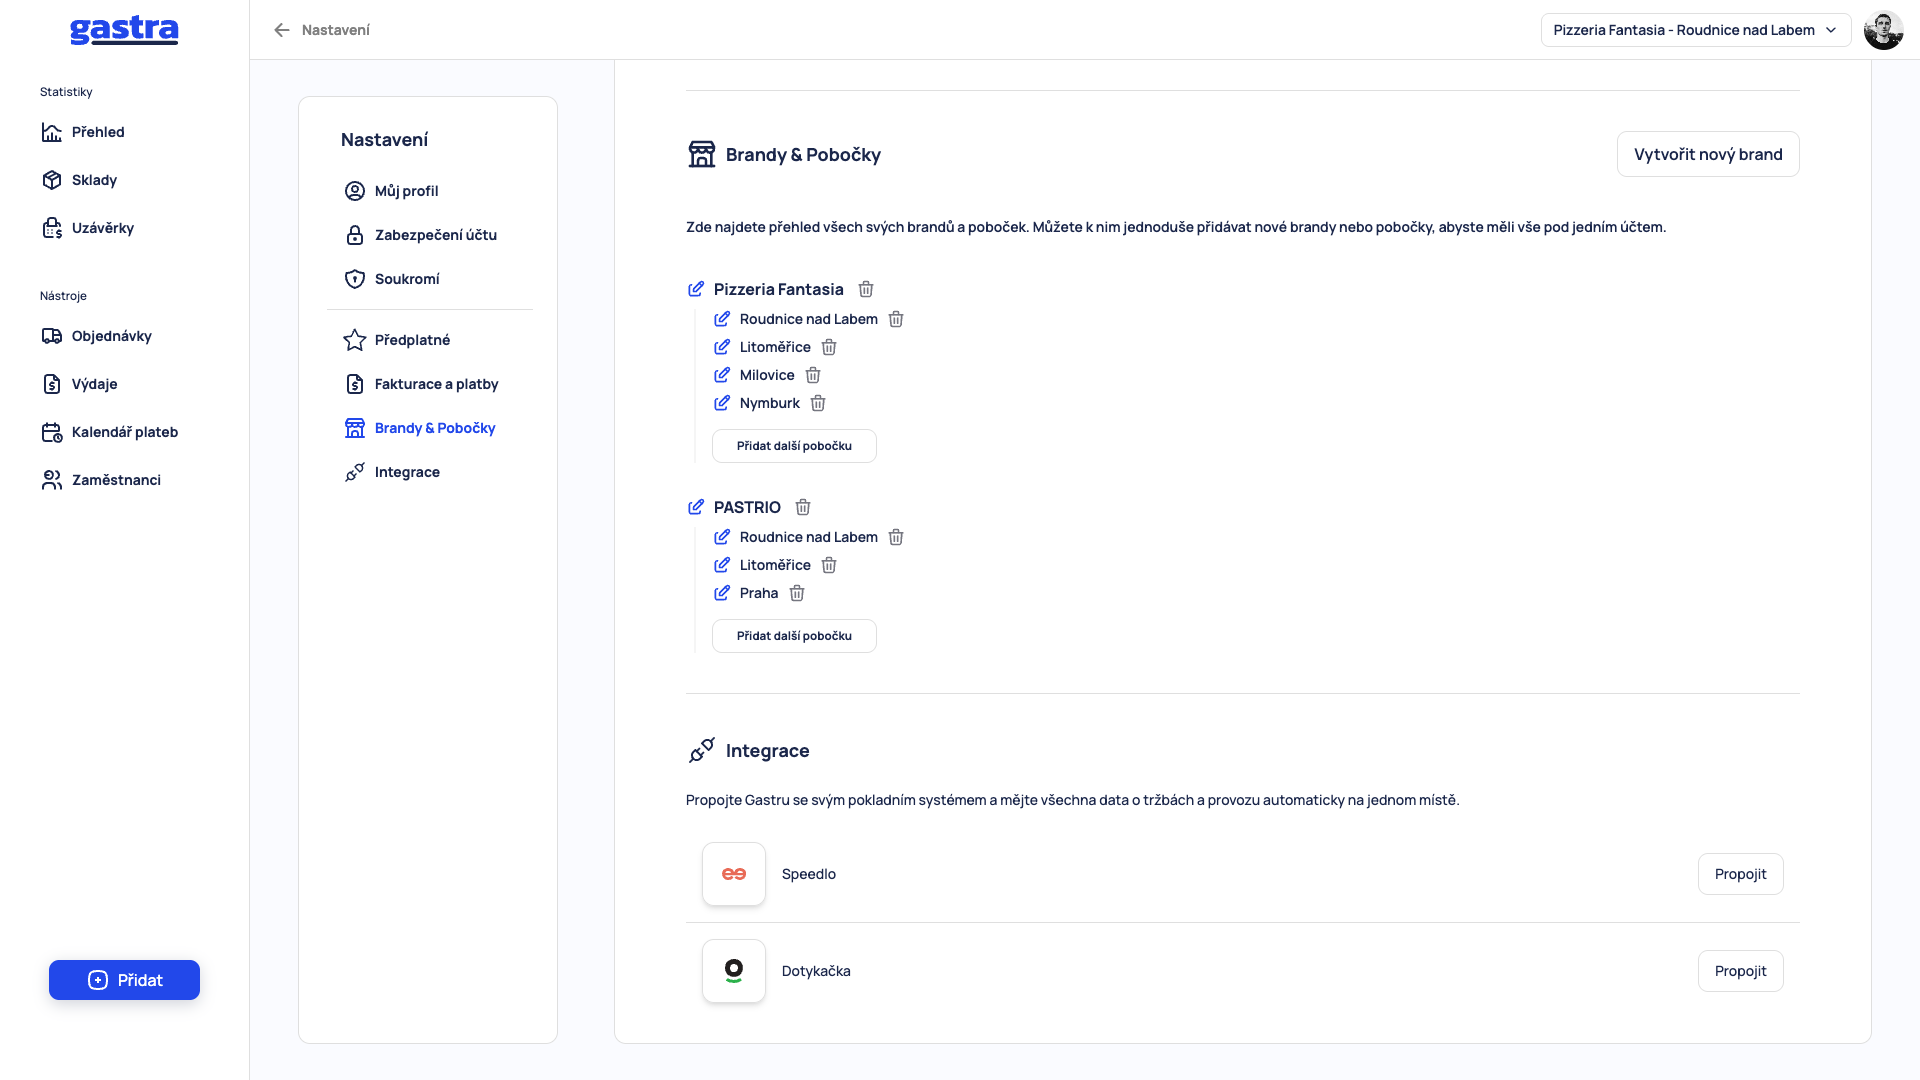
Task: Delete PASTRIO's Roudnice nad Labem branch
Action: (x=896, y=537)
